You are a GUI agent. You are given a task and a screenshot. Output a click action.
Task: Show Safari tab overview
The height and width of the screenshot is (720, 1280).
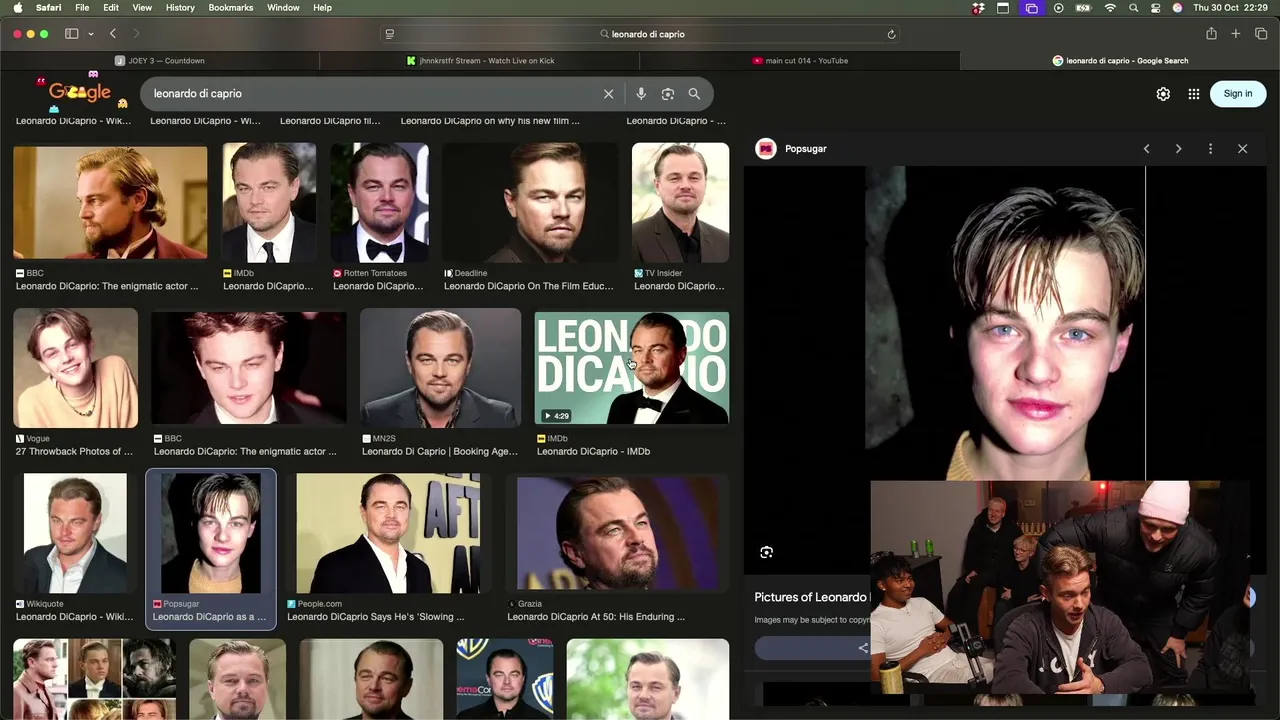click(x=1261, y=34)
